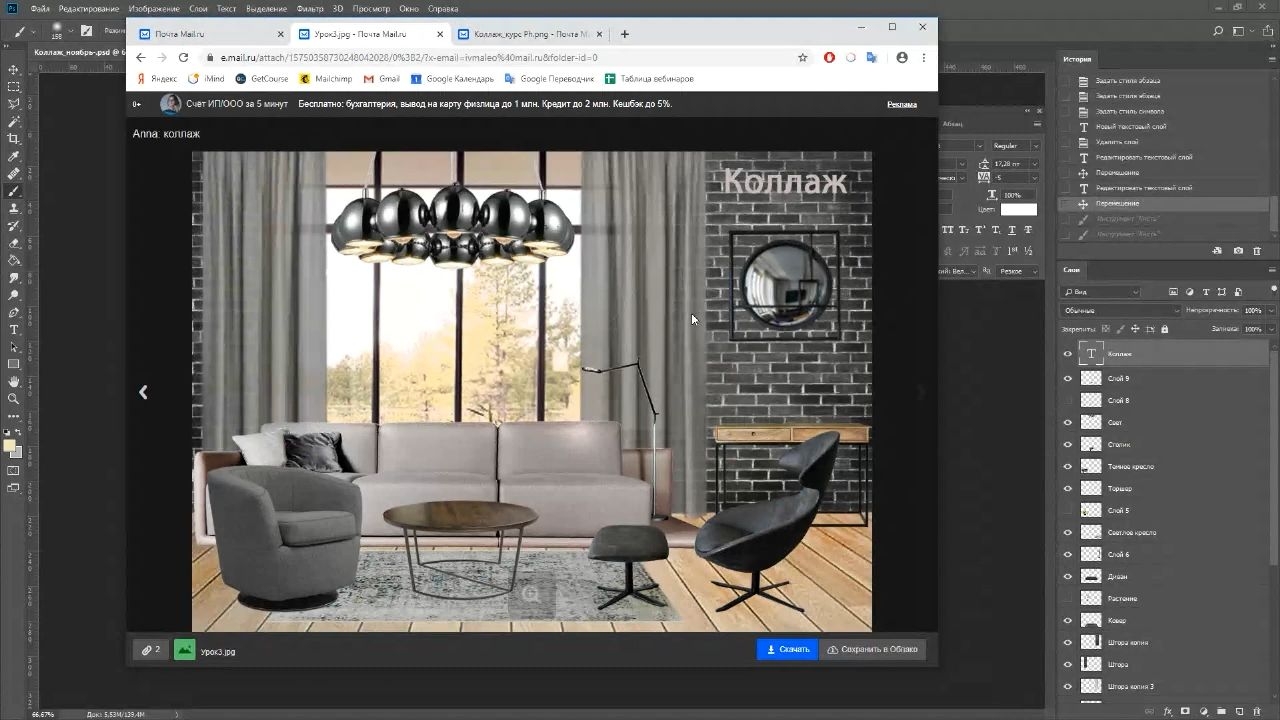Switch to the "Коллаж_курс Ph.png" browser tab
The image size is (1280, 720).
pos(530,34)
